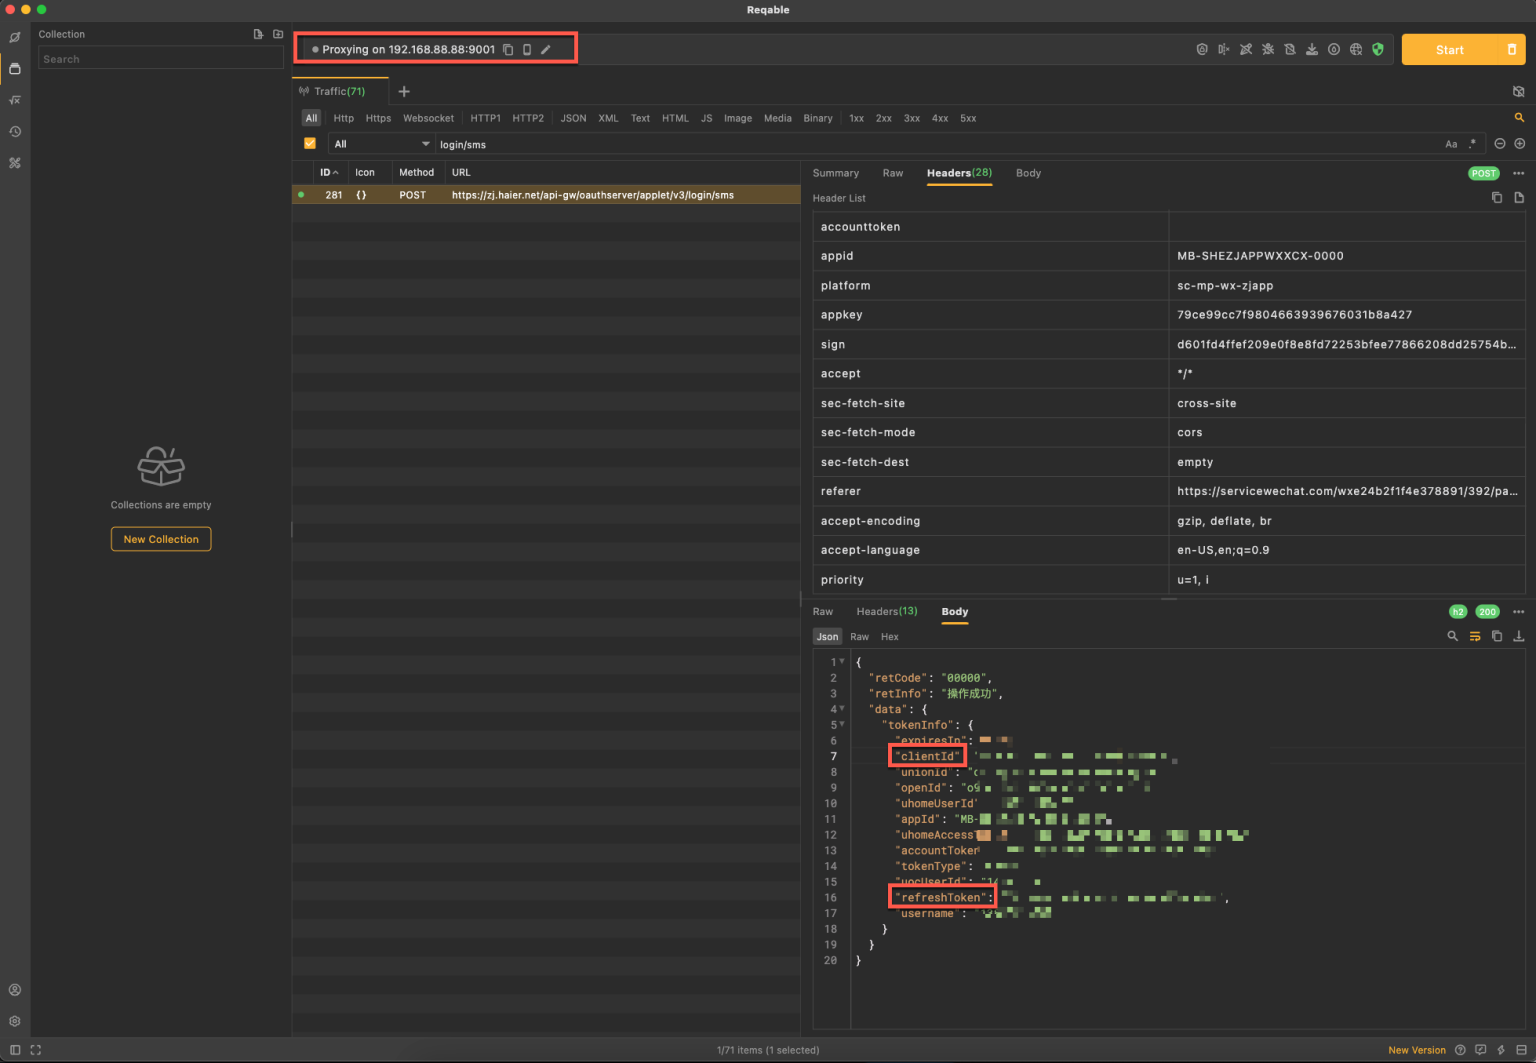Screen dimensions: 1536x1063
Task: Open the compose pen icon in the left sidebar
Action: coord(15,38)
